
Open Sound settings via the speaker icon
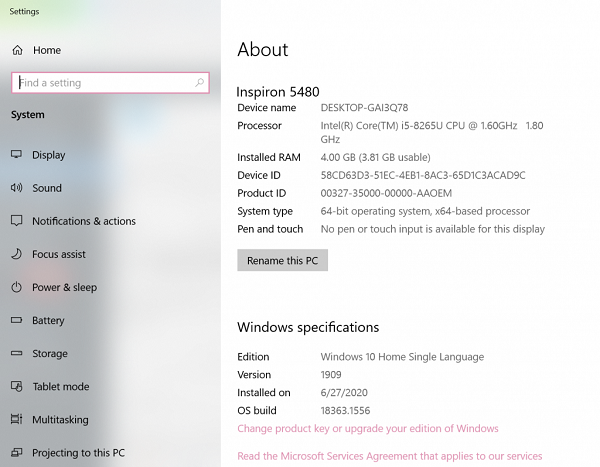click(x=17, y=188)
